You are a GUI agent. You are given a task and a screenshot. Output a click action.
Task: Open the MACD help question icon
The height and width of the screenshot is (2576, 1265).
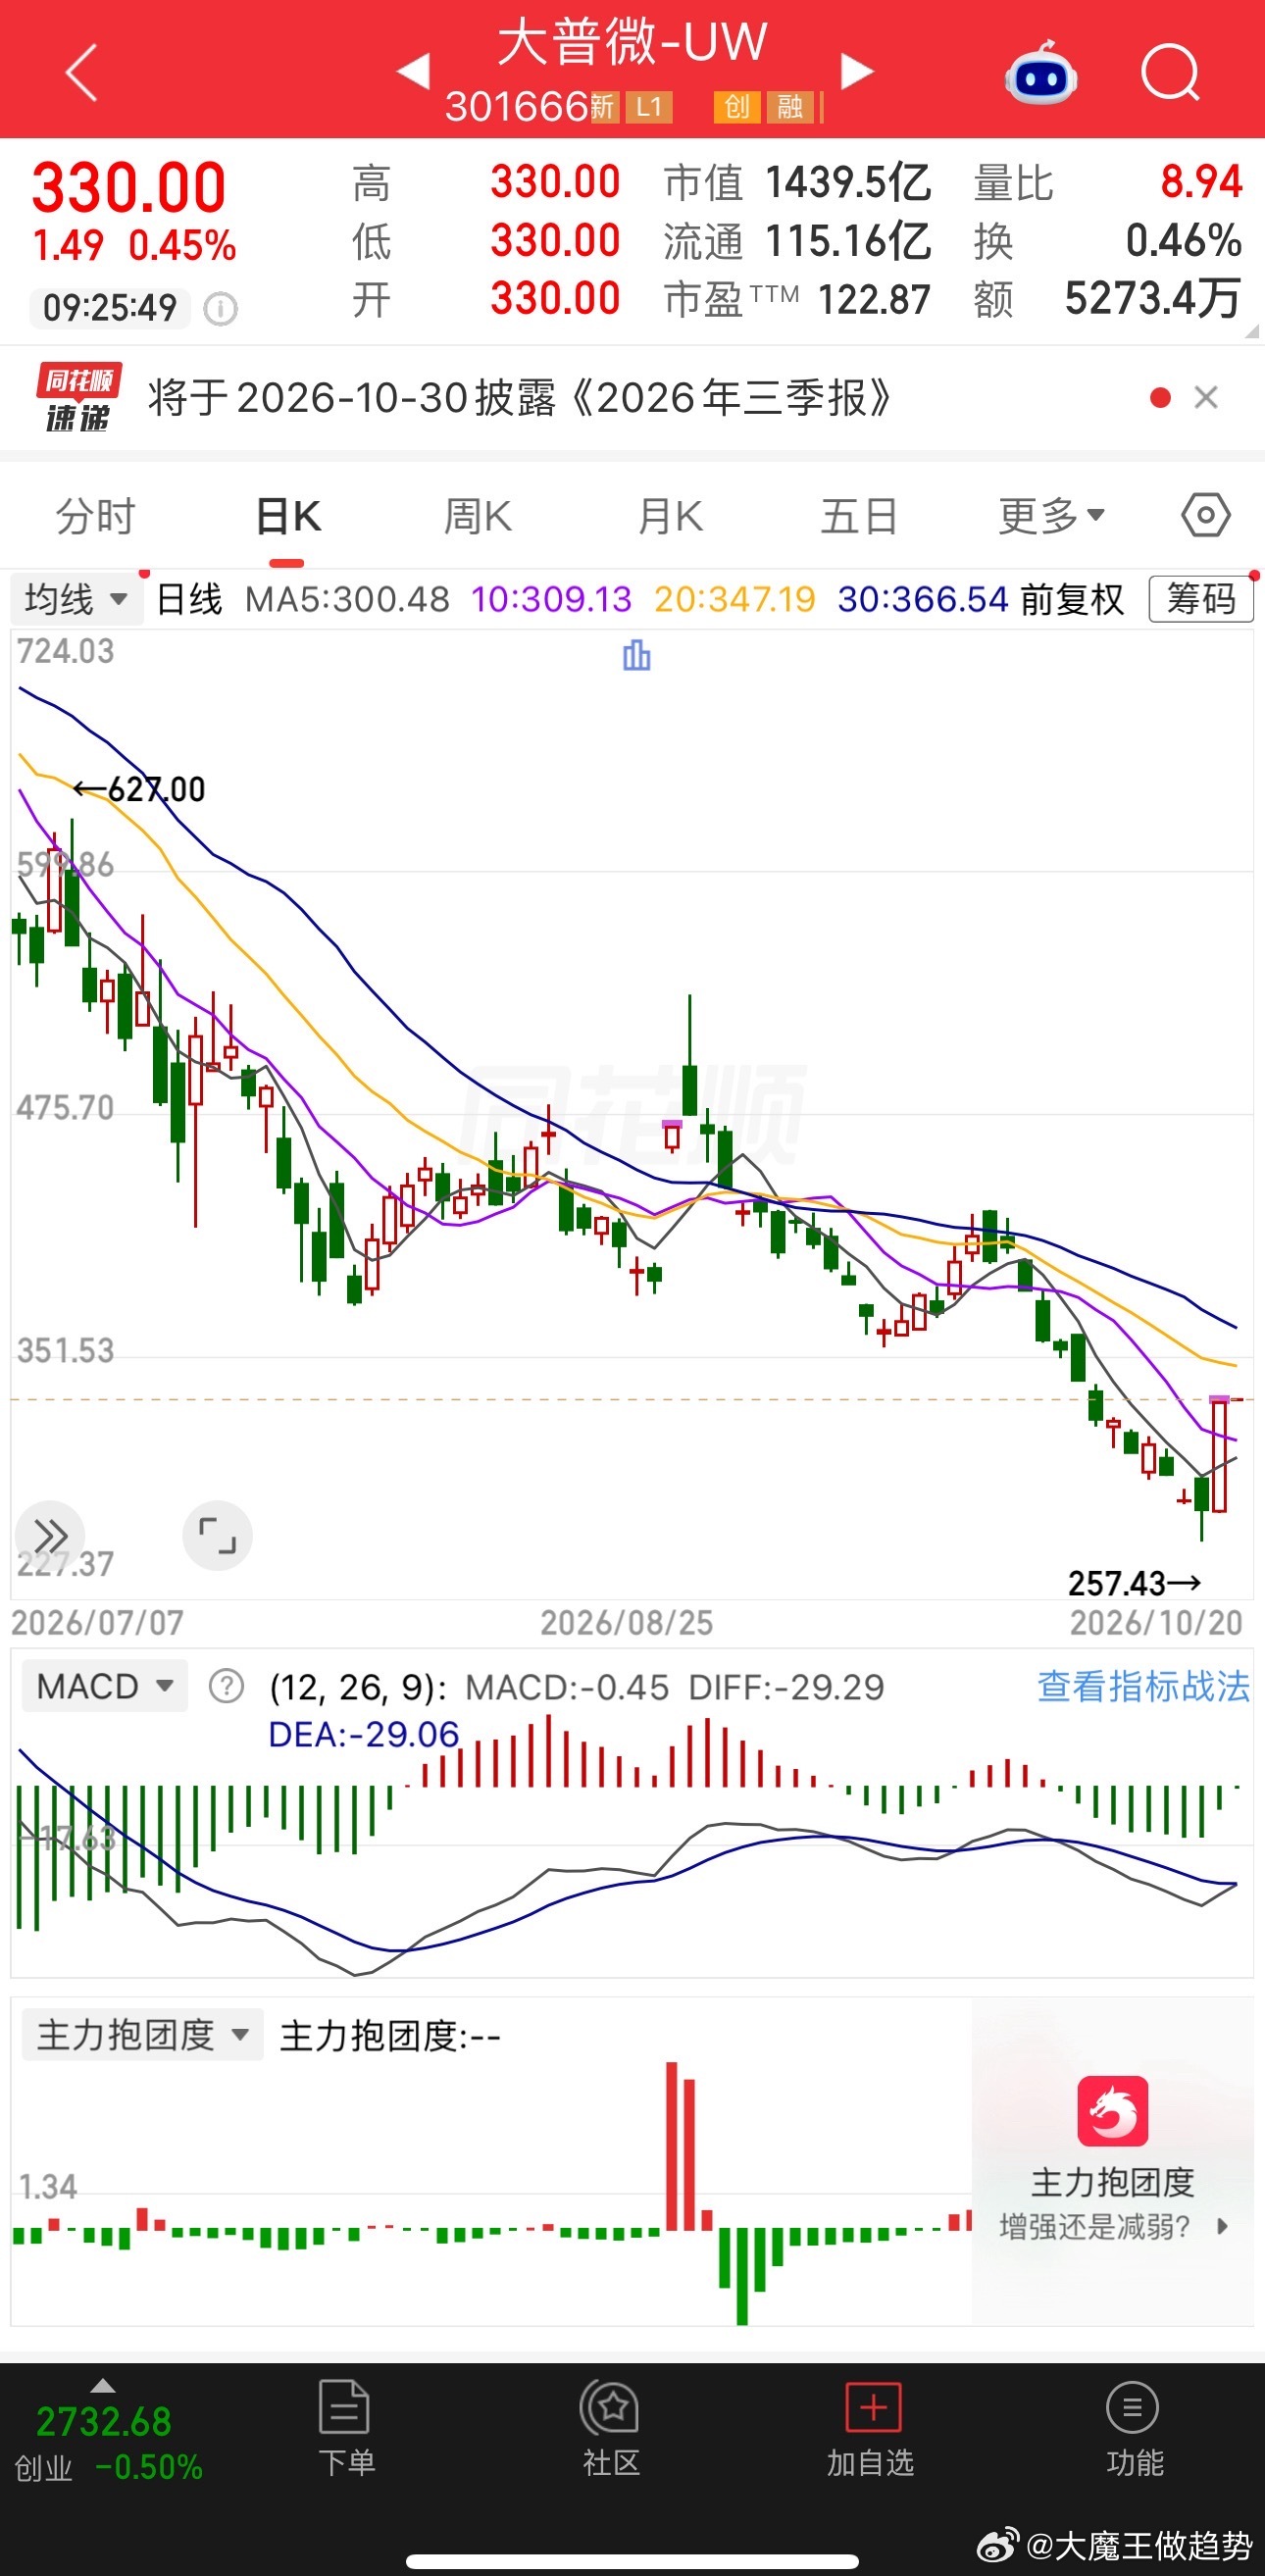click(x=226, y=1686)
